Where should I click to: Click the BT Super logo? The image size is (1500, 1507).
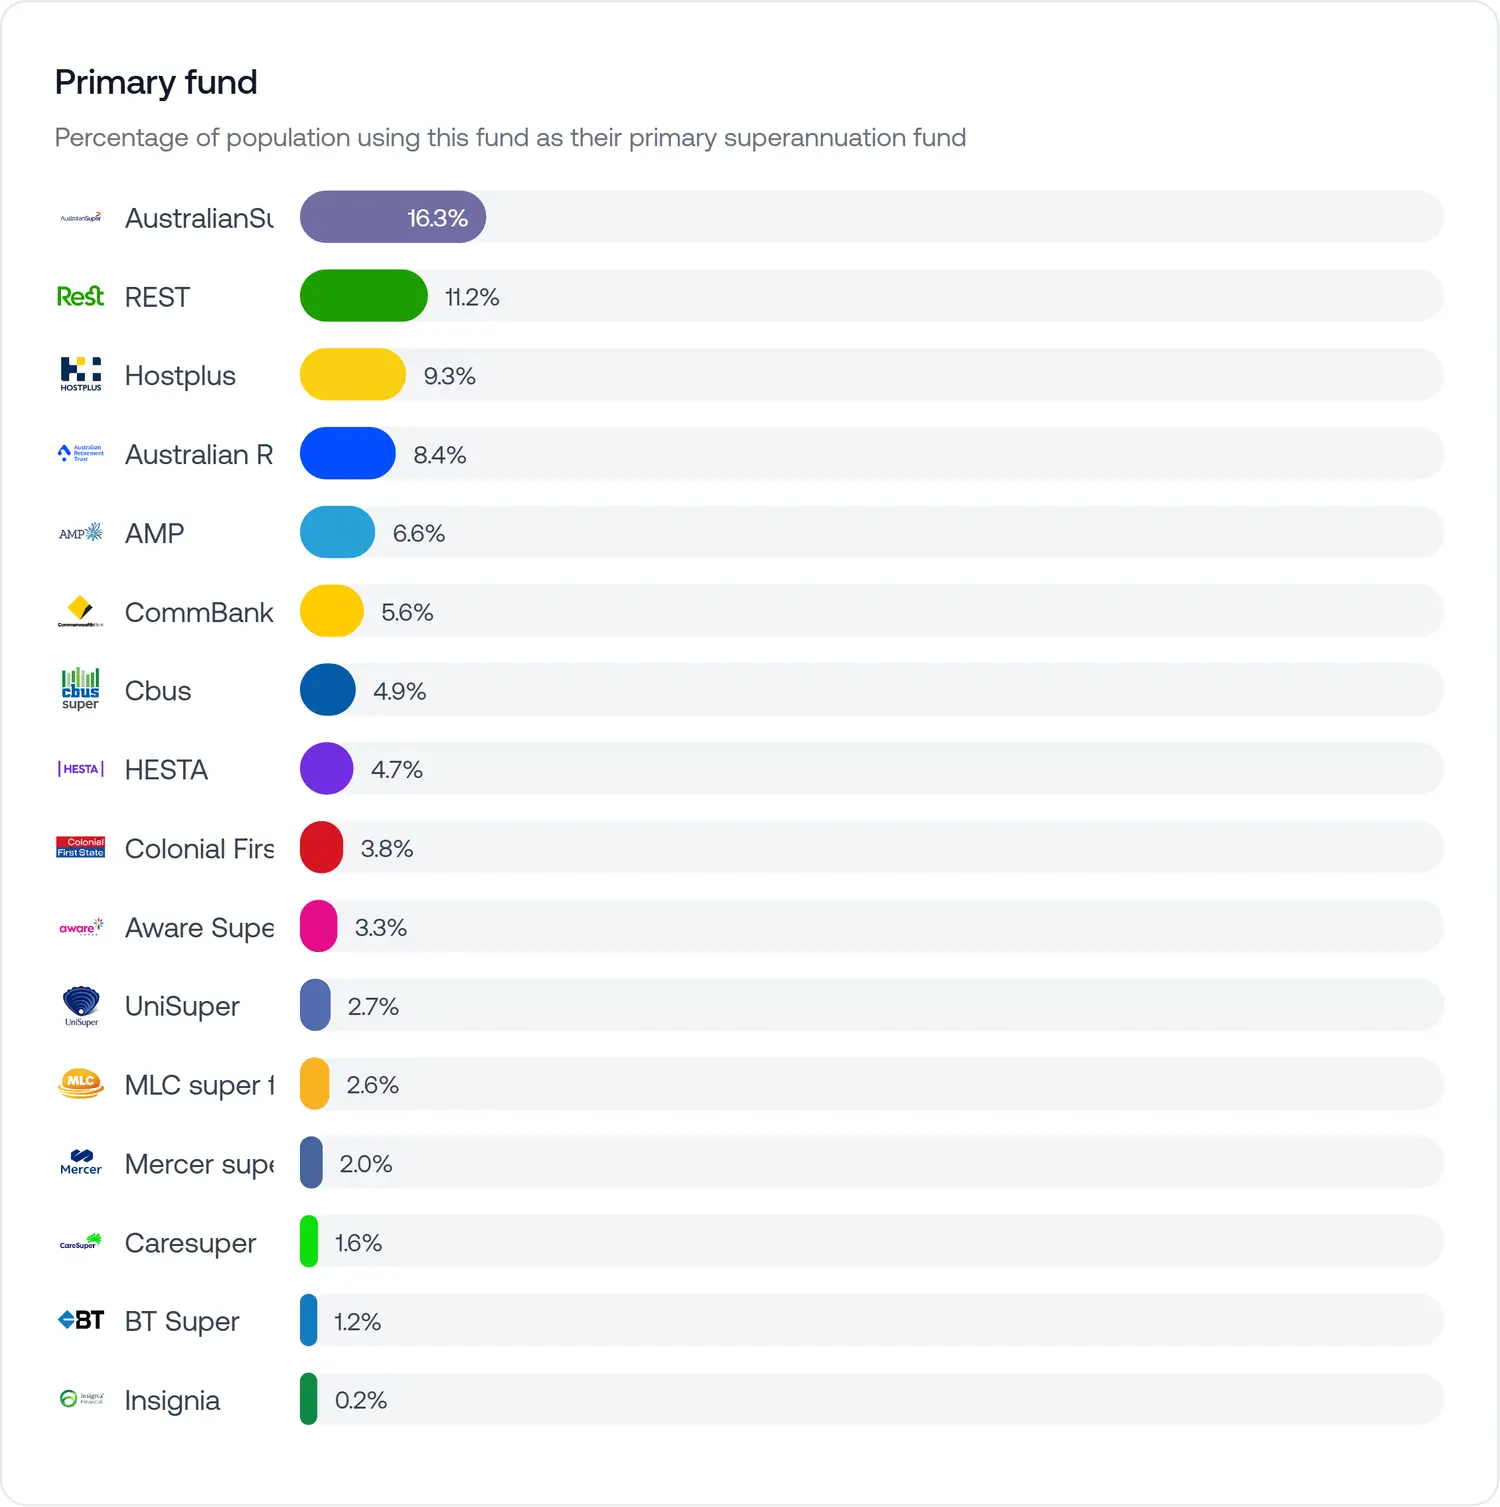click(80, 1321)
